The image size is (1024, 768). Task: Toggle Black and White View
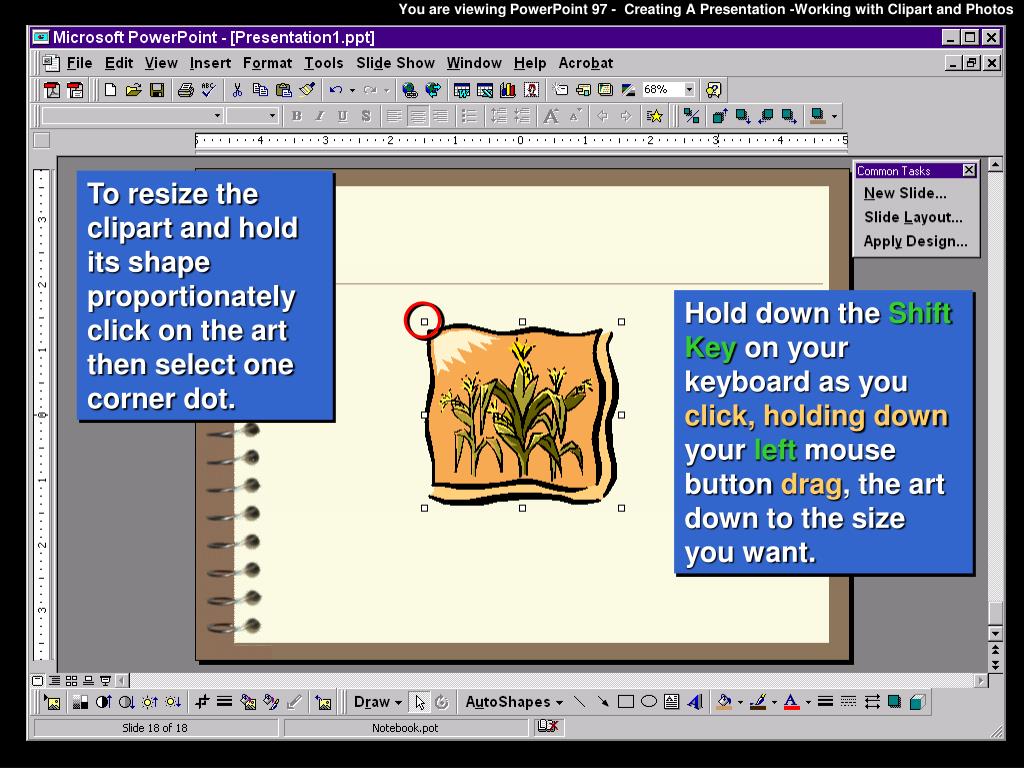point(628,90)
